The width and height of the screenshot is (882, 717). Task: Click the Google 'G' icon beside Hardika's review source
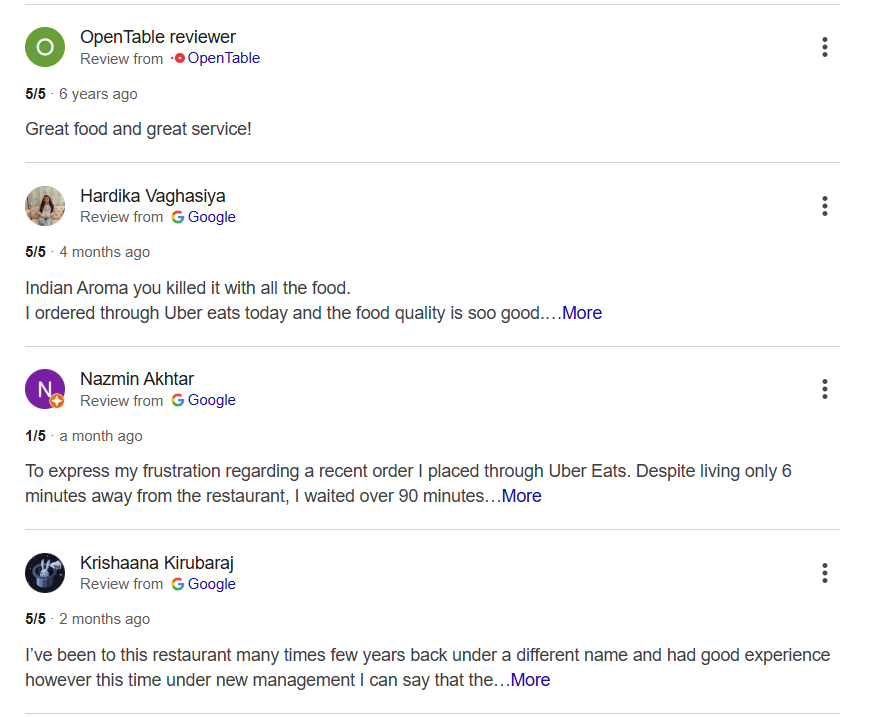(178, 217)
